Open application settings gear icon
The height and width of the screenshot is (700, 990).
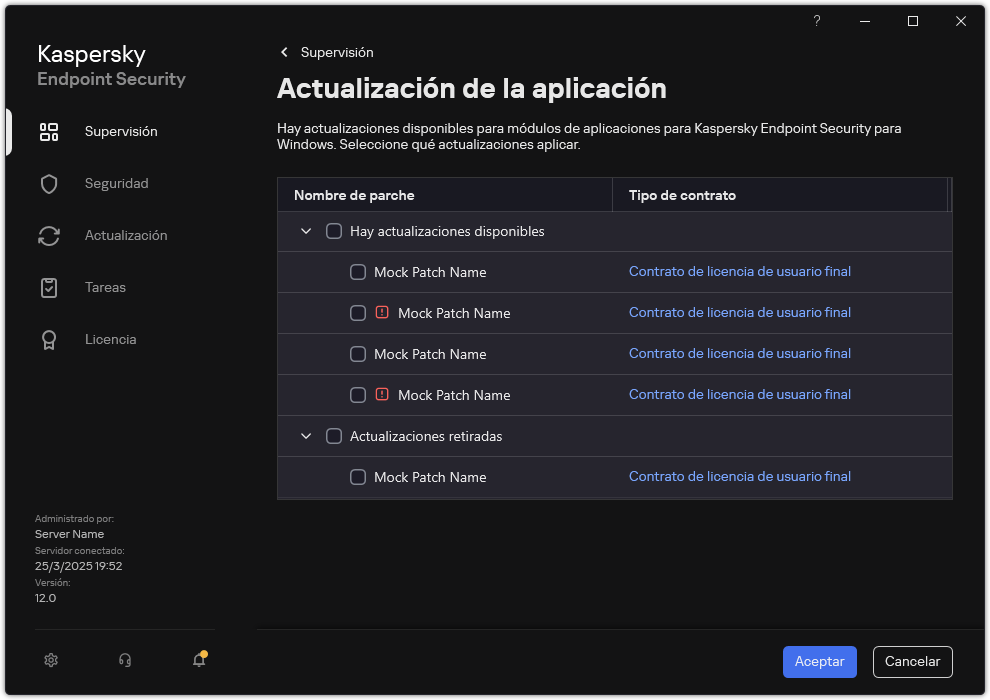click(51, 660)
